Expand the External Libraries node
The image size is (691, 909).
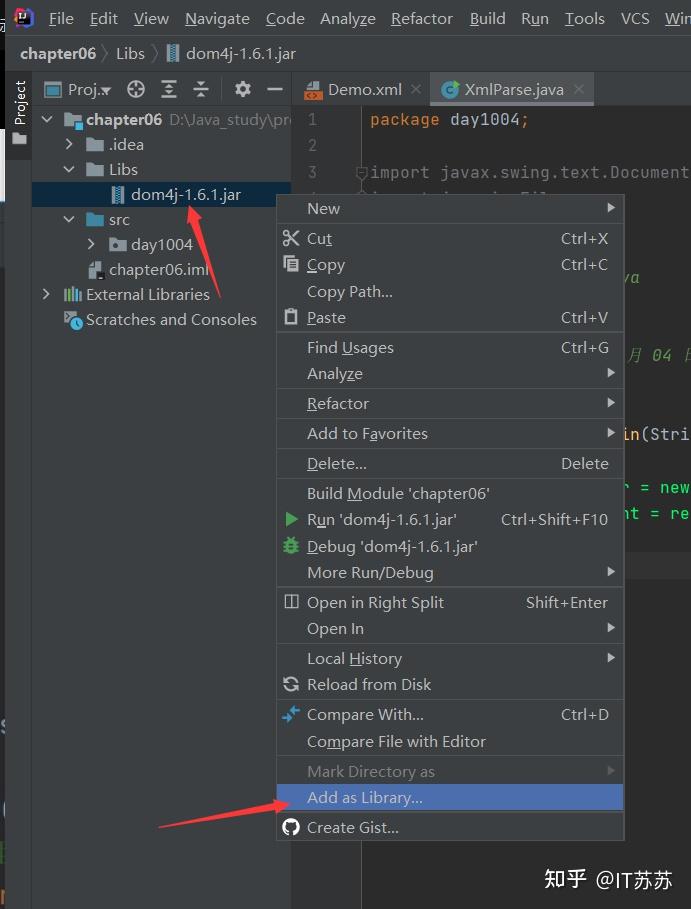[x=46, y=294]
